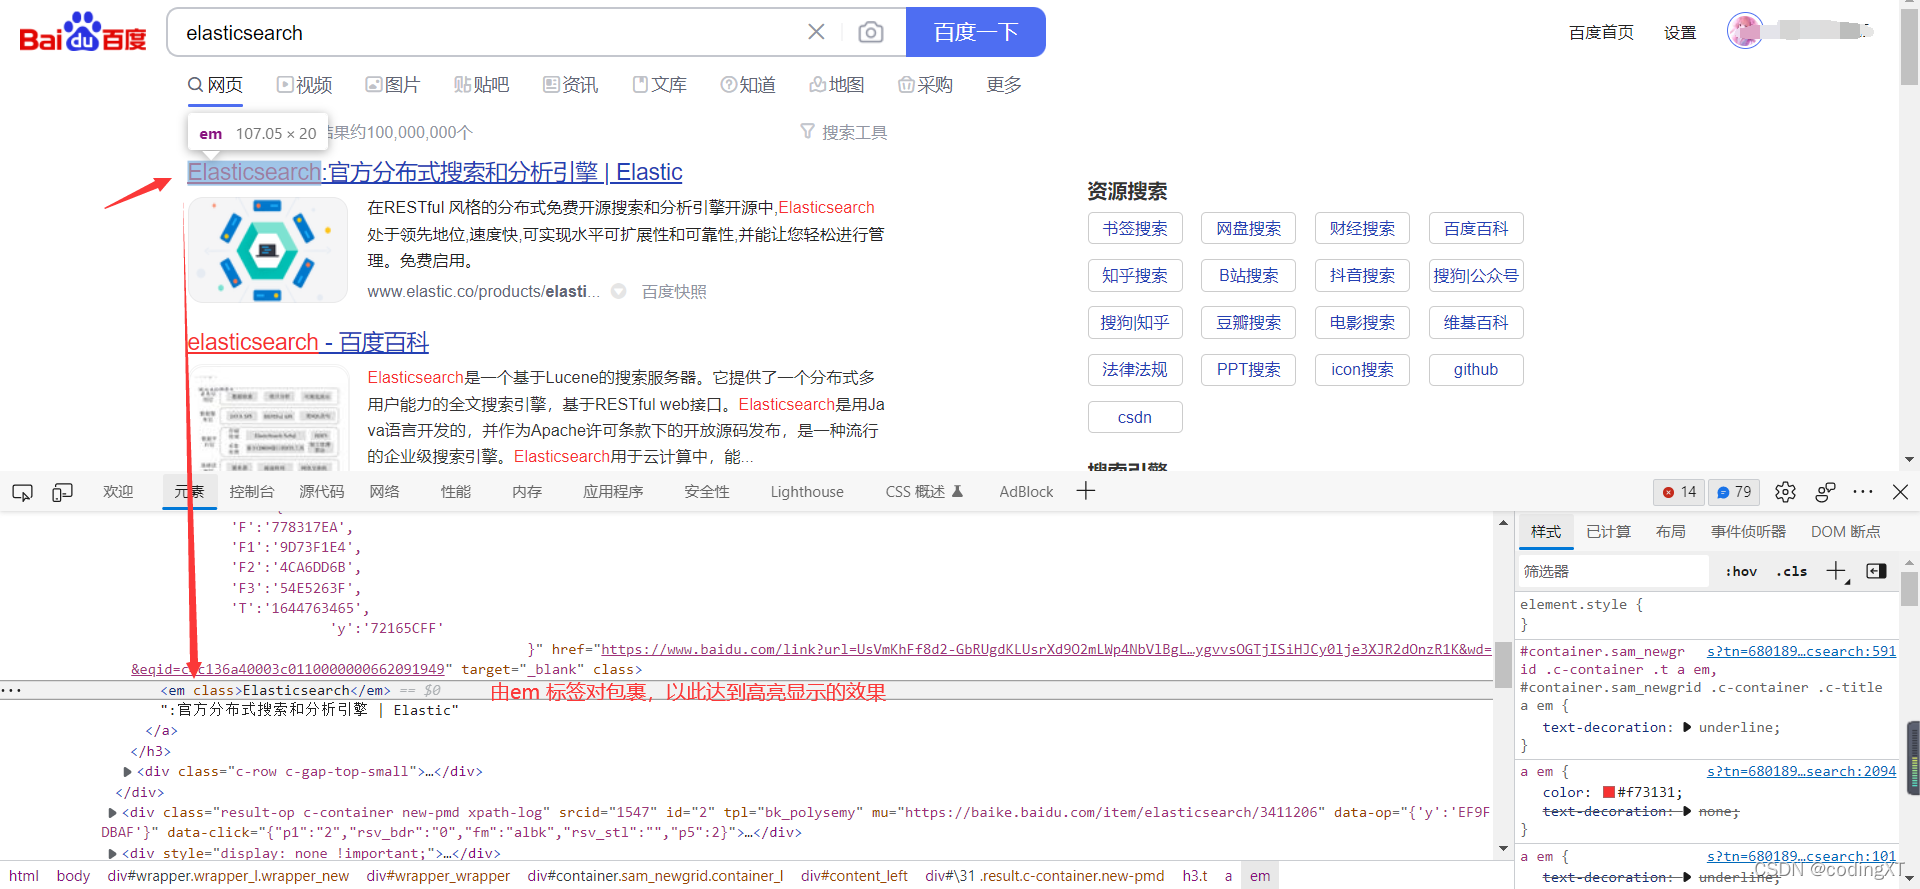Toggle .cls classes button
The height and width of the screenshot is (889, 1920).
(x=1792, y=572)
